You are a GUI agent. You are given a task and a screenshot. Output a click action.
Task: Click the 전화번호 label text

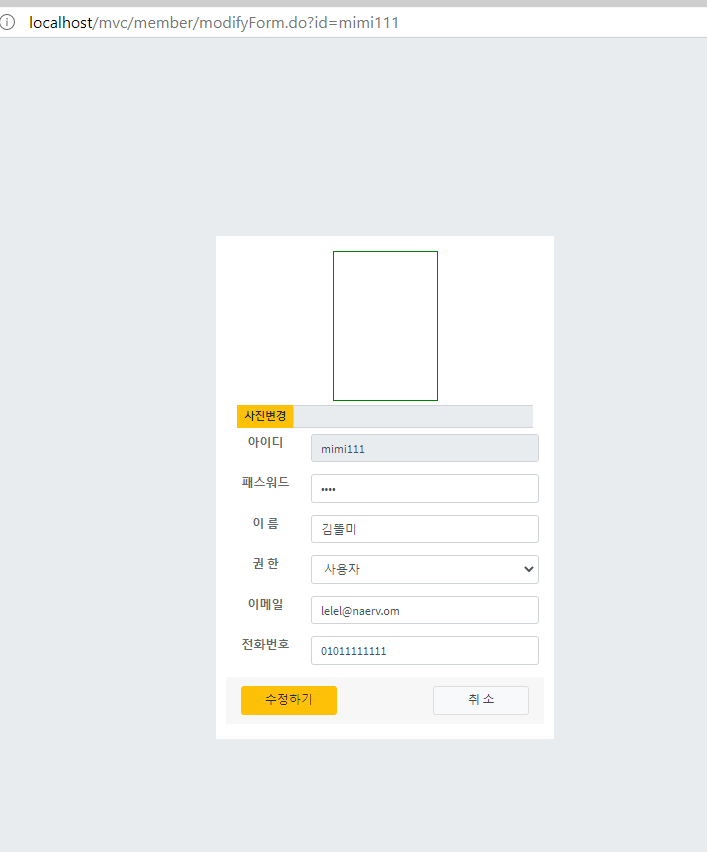point(266,644)
